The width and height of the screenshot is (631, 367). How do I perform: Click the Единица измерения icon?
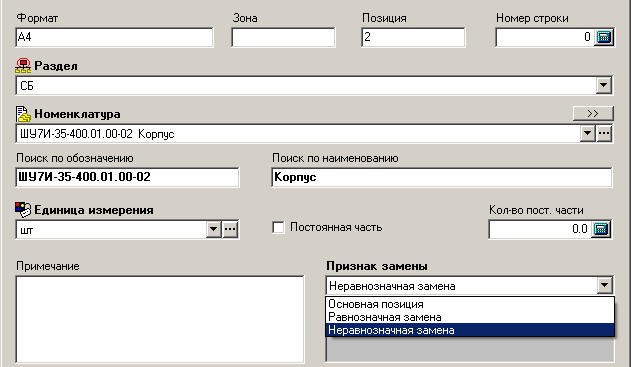click(x=23, y=210)
